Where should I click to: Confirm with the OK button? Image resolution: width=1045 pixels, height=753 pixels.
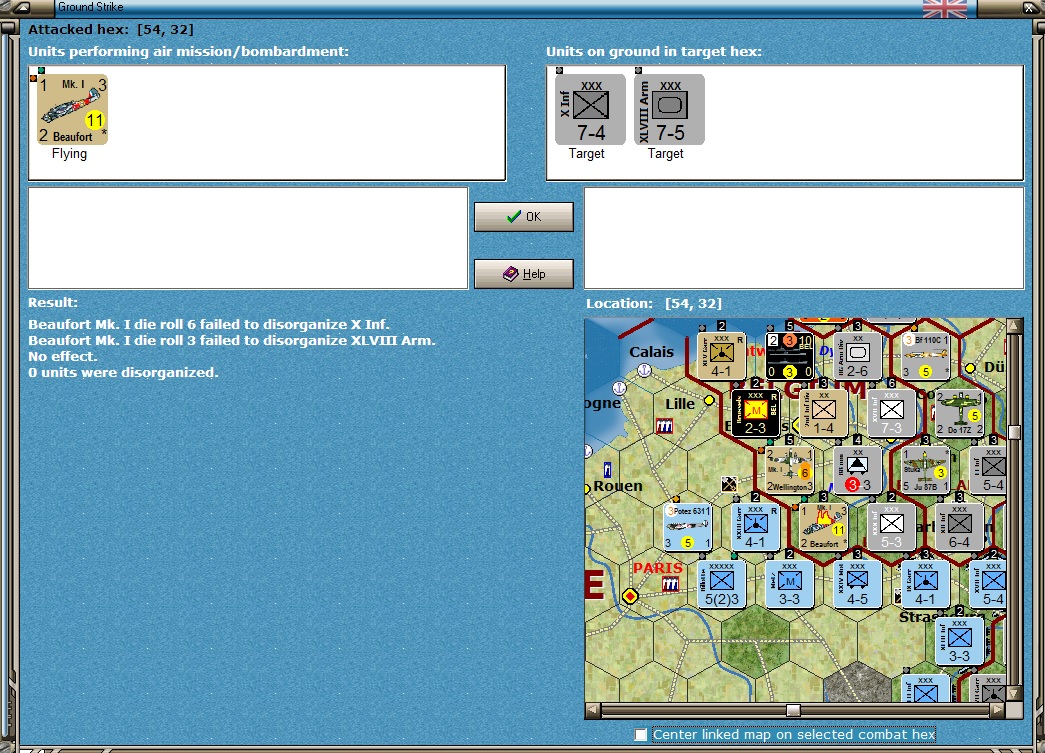pos(524,217)
